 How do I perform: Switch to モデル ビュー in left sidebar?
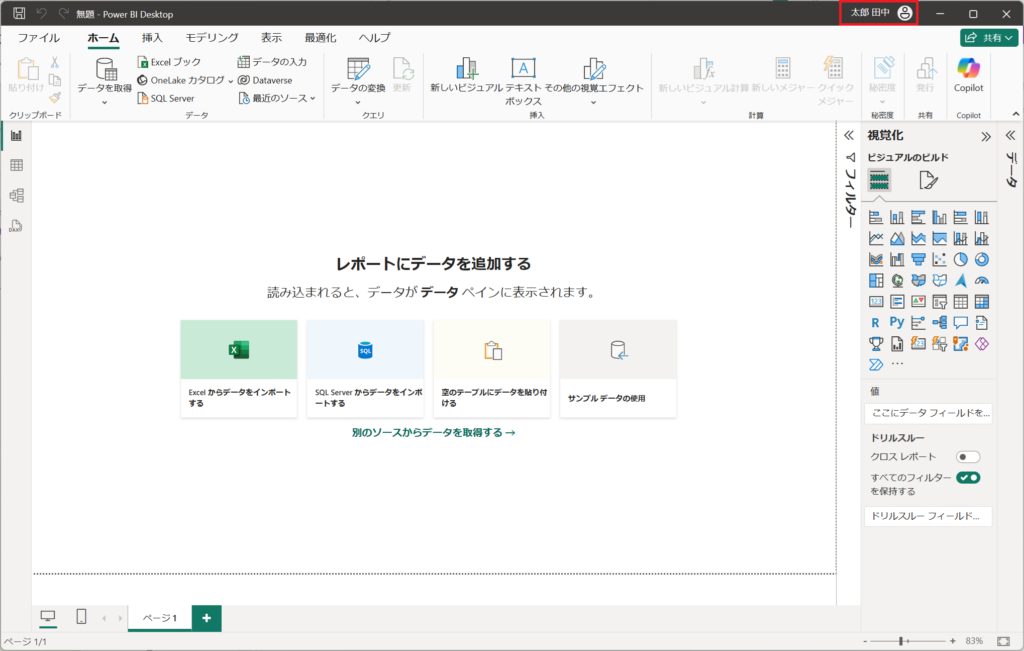[x=16, y=195]
